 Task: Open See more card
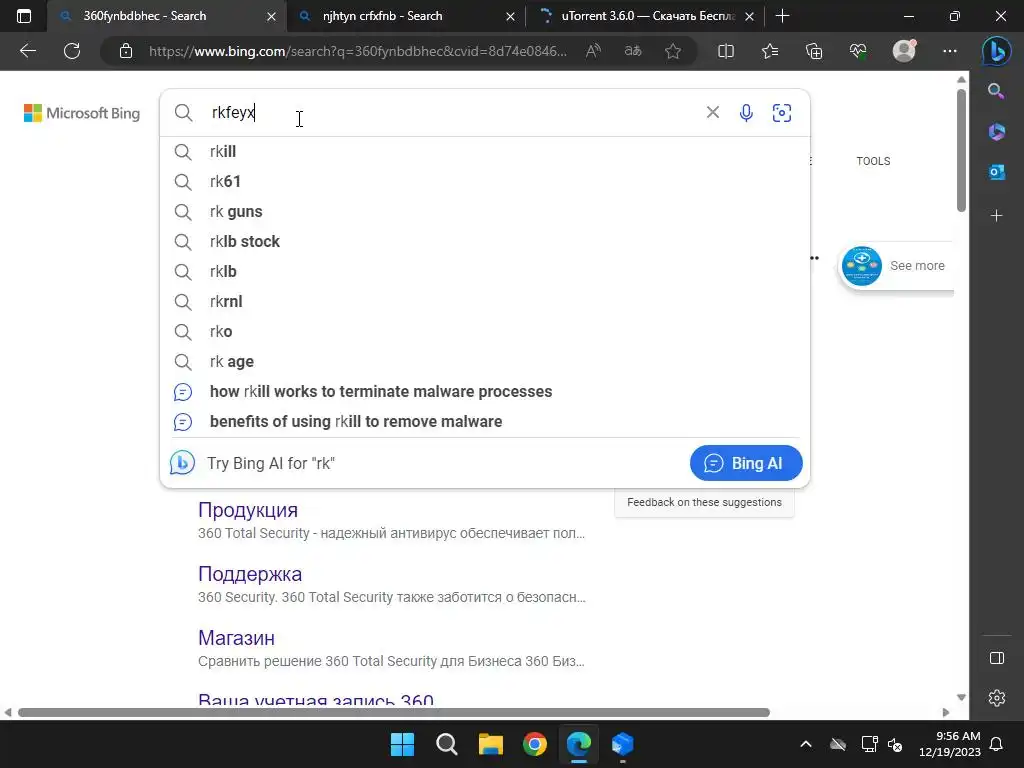(x=896, y=266)
